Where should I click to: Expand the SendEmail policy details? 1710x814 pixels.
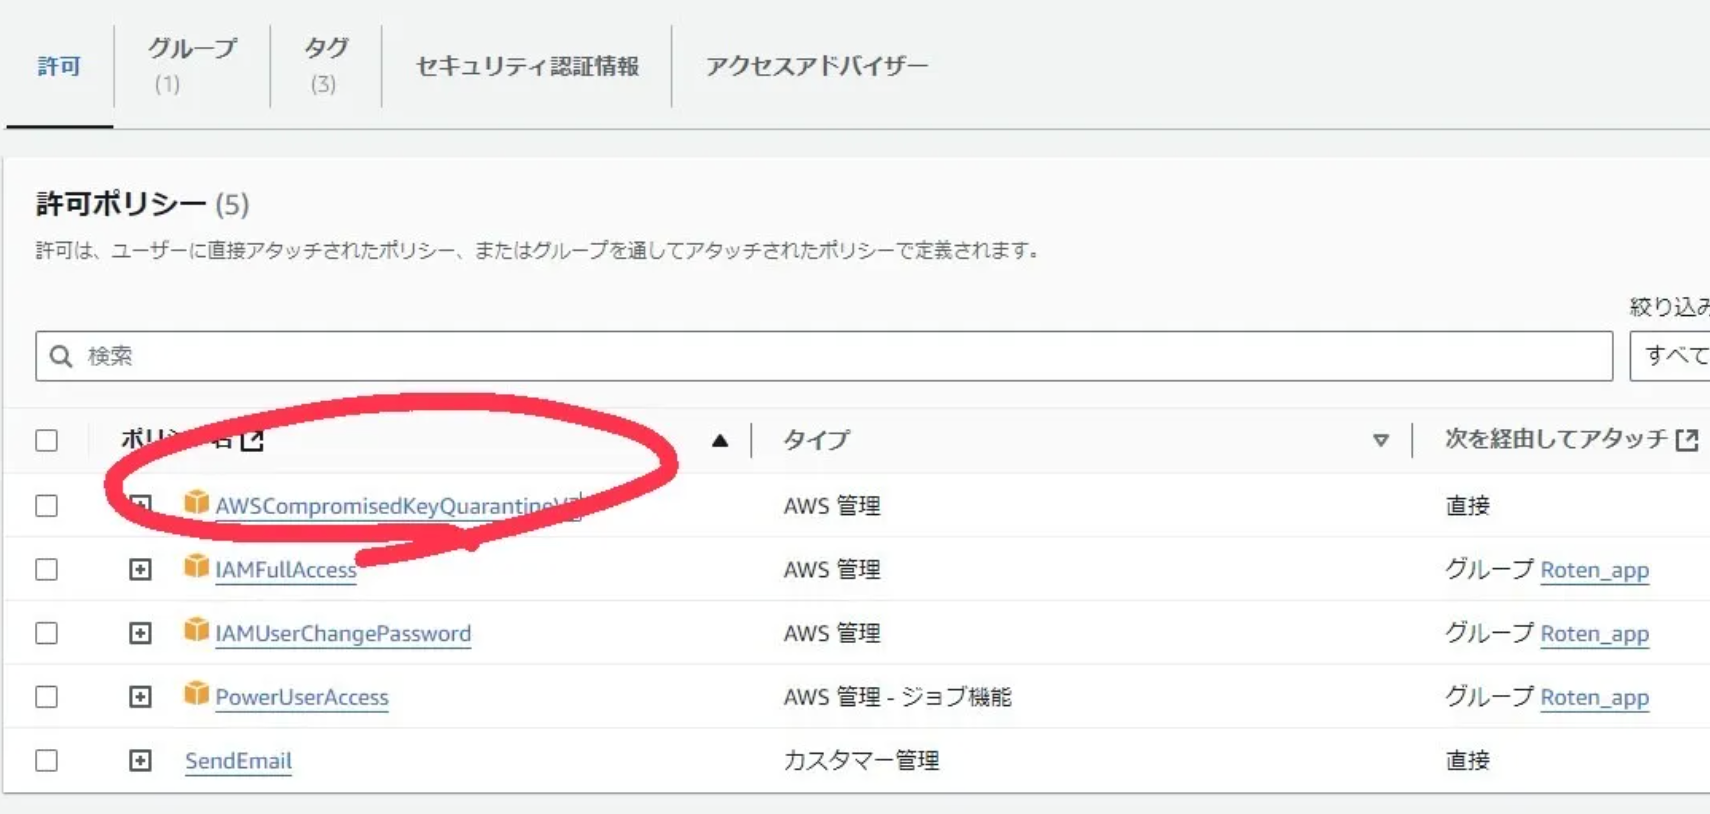(140, 761)
